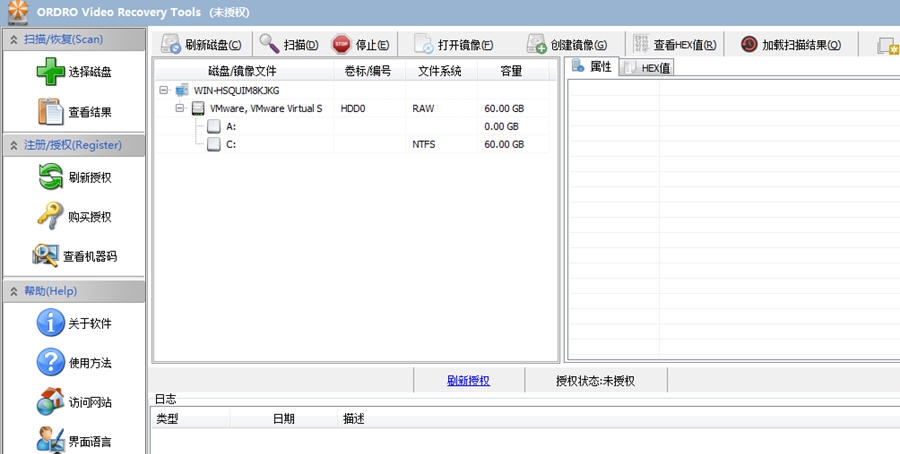
Task: Click the 容量 column header
Action: click(511, 71)
